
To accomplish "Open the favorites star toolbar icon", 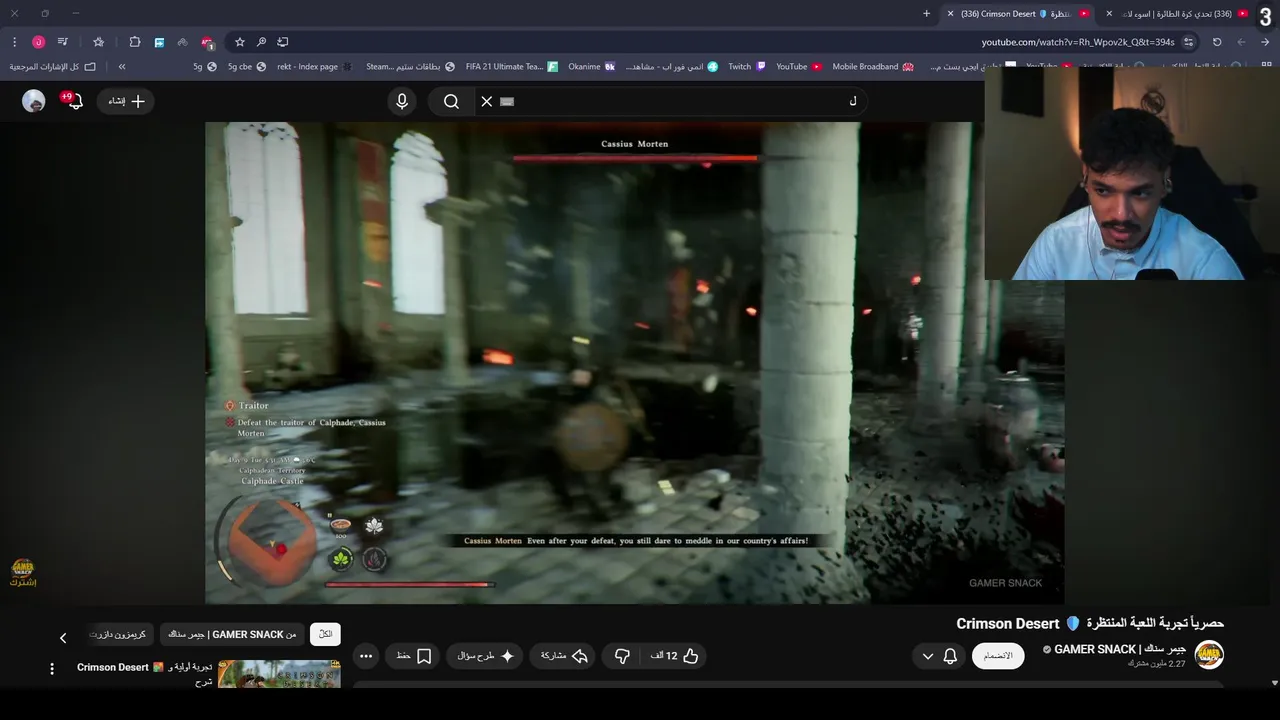I will [x=98, y=42].
